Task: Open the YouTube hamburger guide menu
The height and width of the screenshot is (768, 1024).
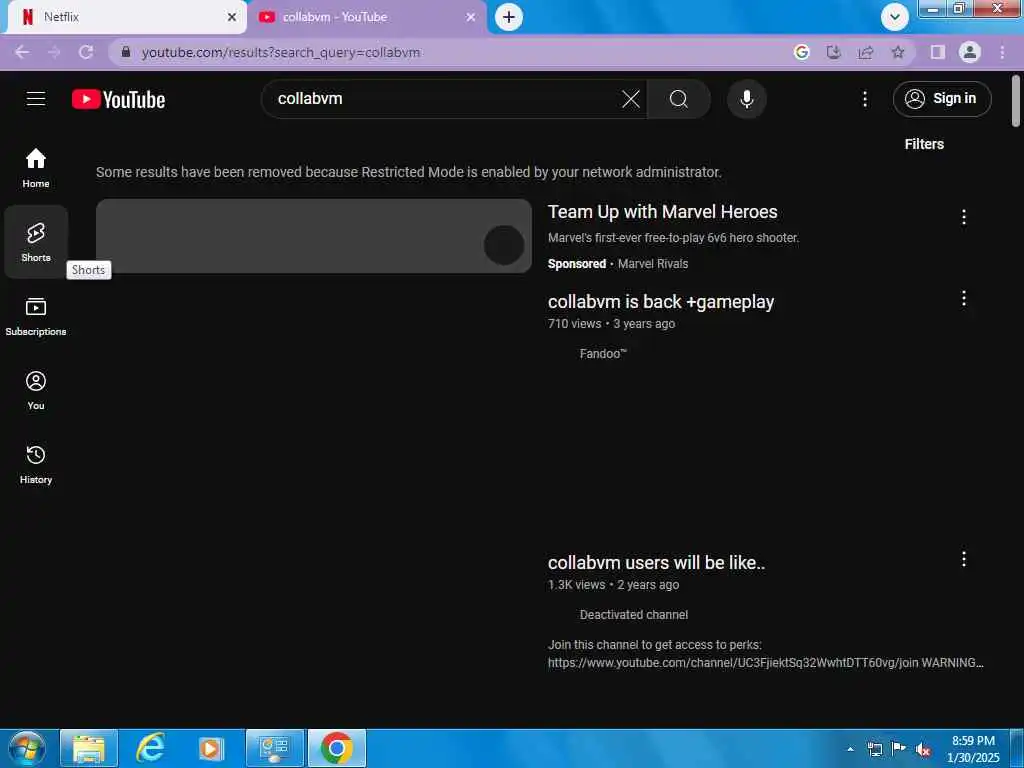Action: coord(36,99)
